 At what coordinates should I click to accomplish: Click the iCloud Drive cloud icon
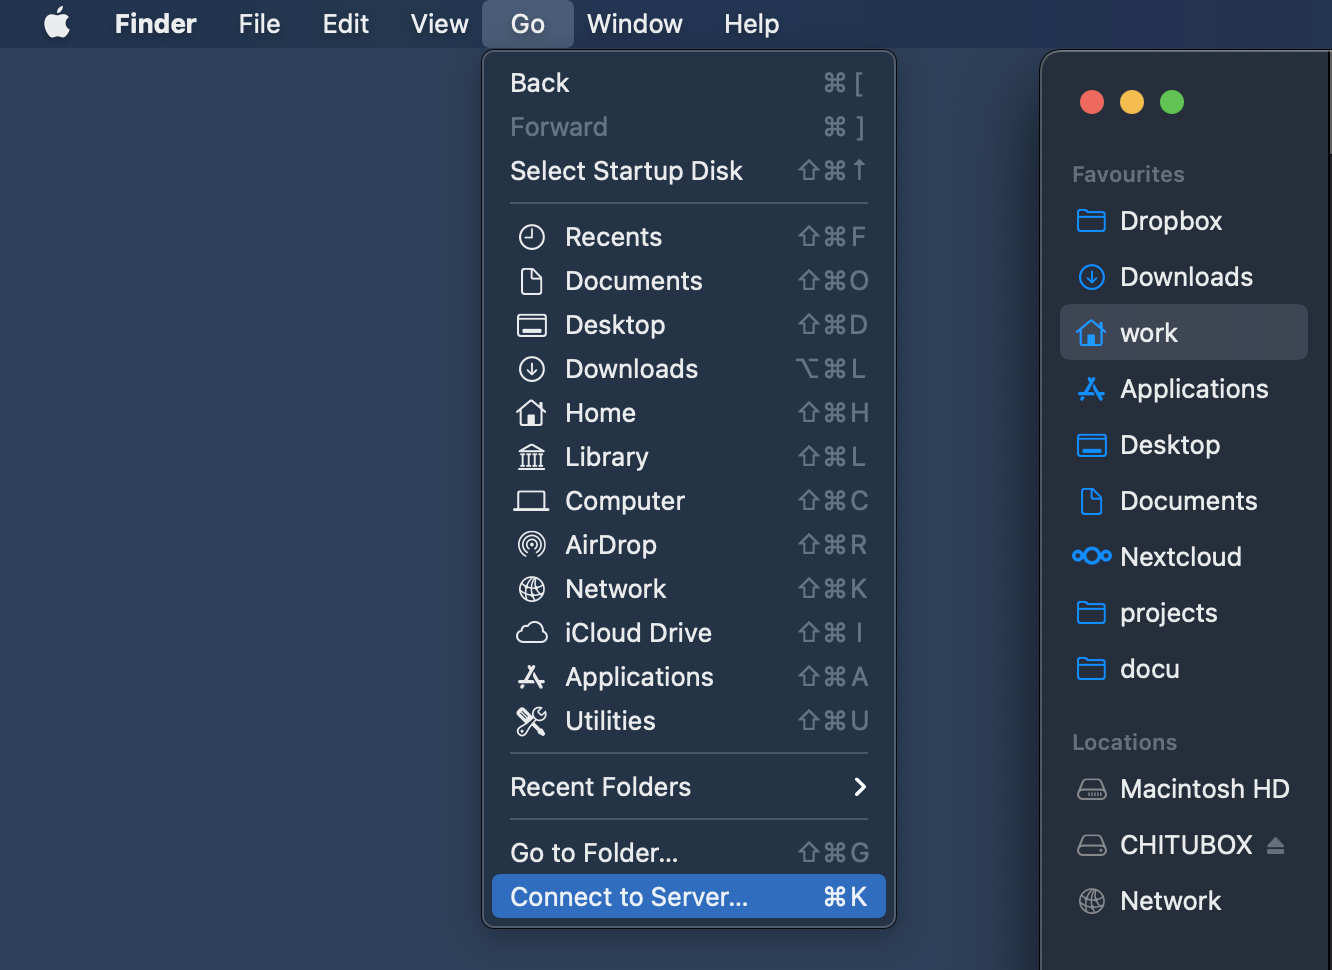pyautogui.click(x=532, y=633)
